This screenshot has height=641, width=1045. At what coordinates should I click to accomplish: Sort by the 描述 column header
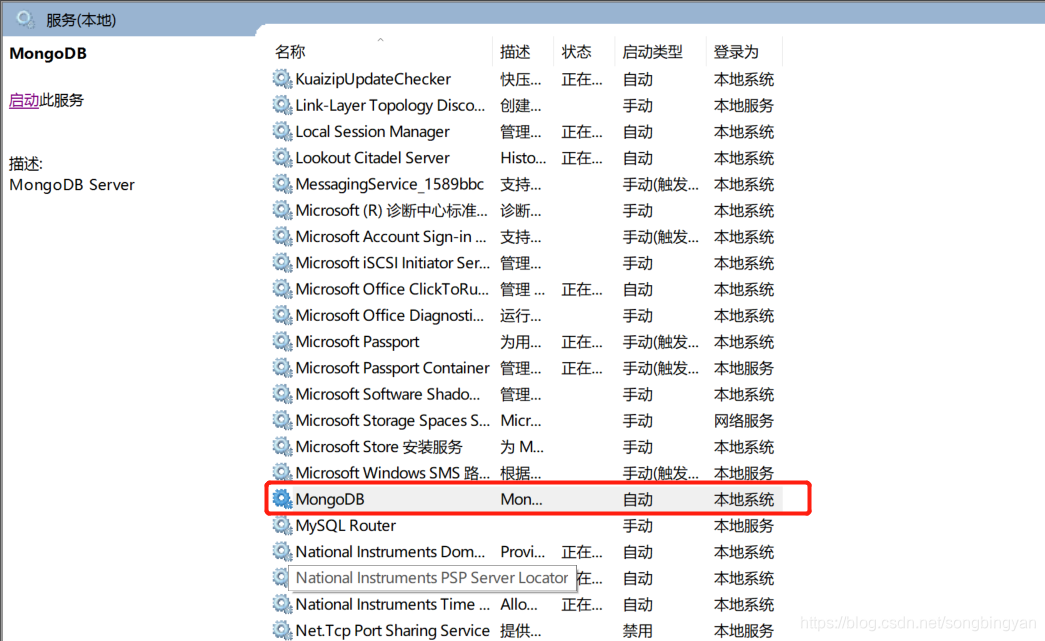[x=515, y=51]
